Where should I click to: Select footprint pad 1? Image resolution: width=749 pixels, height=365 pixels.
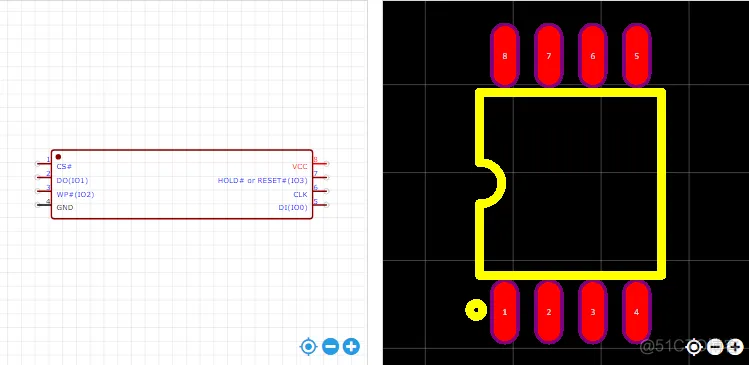coord(505,312)
